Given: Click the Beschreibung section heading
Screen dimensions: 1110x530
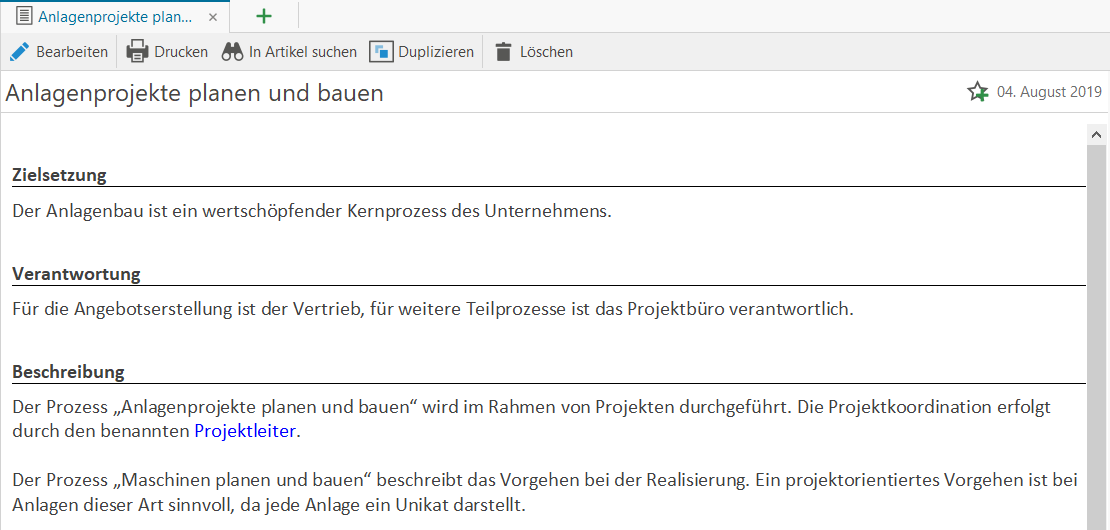Looking at the screenshot, I should click(68, 371).
